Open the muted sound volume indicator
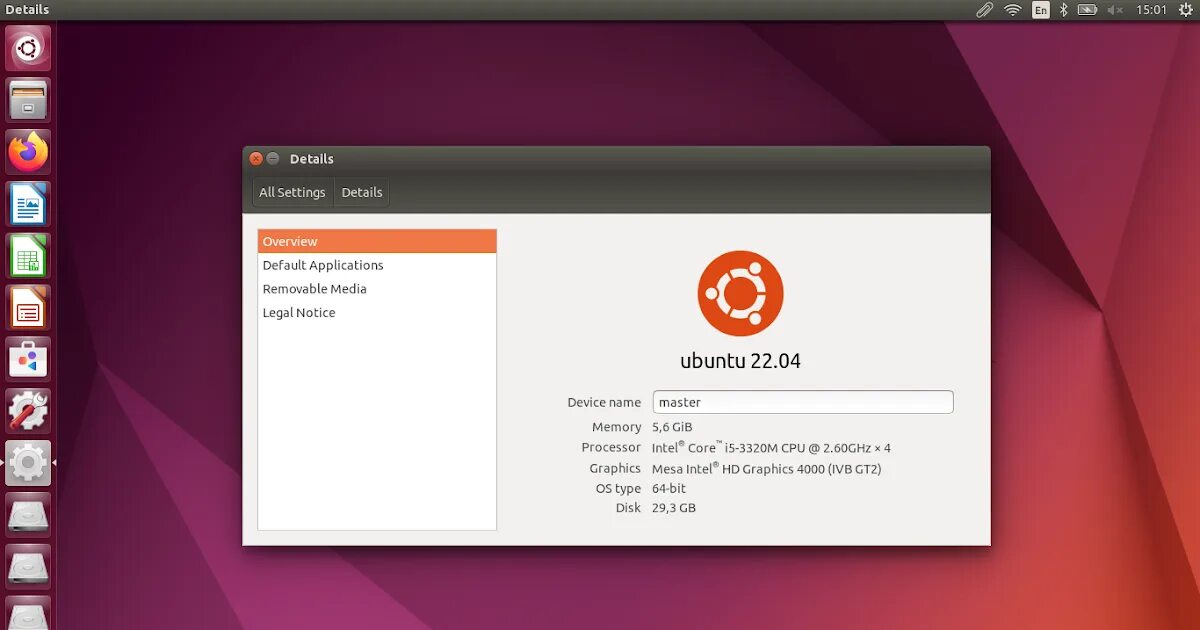Image resolution: width=1200 pixels, height=630 pixels. point(1115,10)
